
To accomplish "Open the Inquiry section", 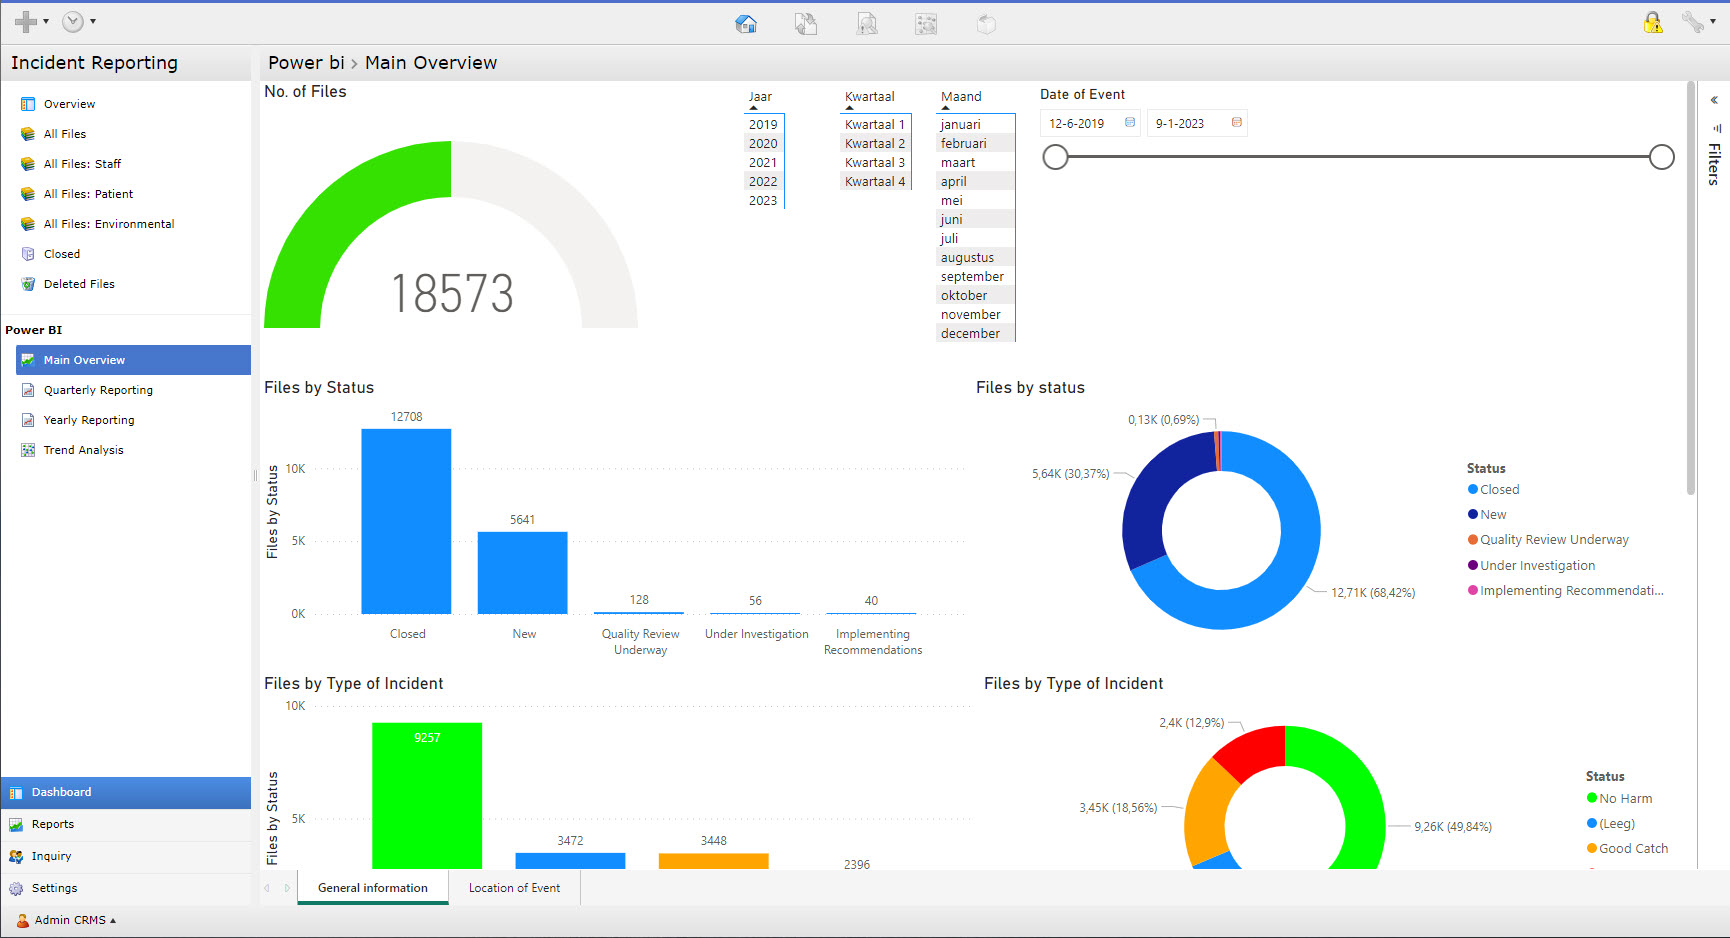I will click(x=50, y=855).
